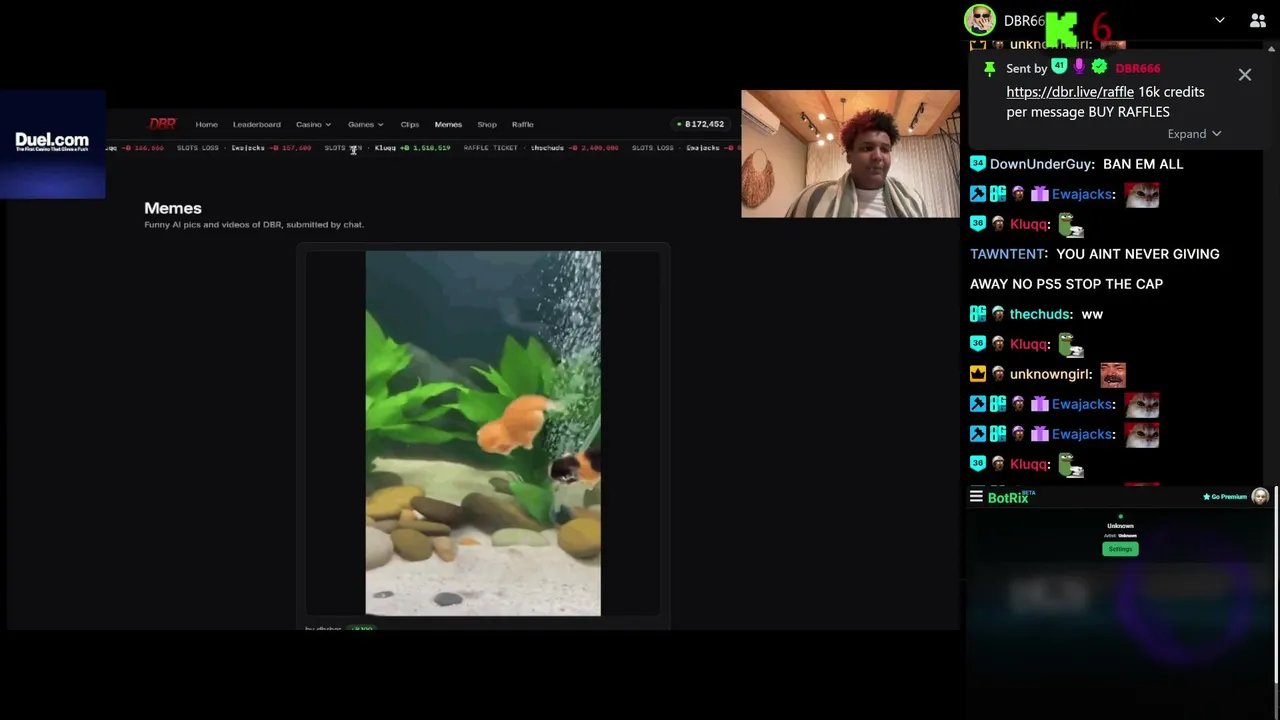Go to the Home page
1280x720 pixels.
coord(207,124)
